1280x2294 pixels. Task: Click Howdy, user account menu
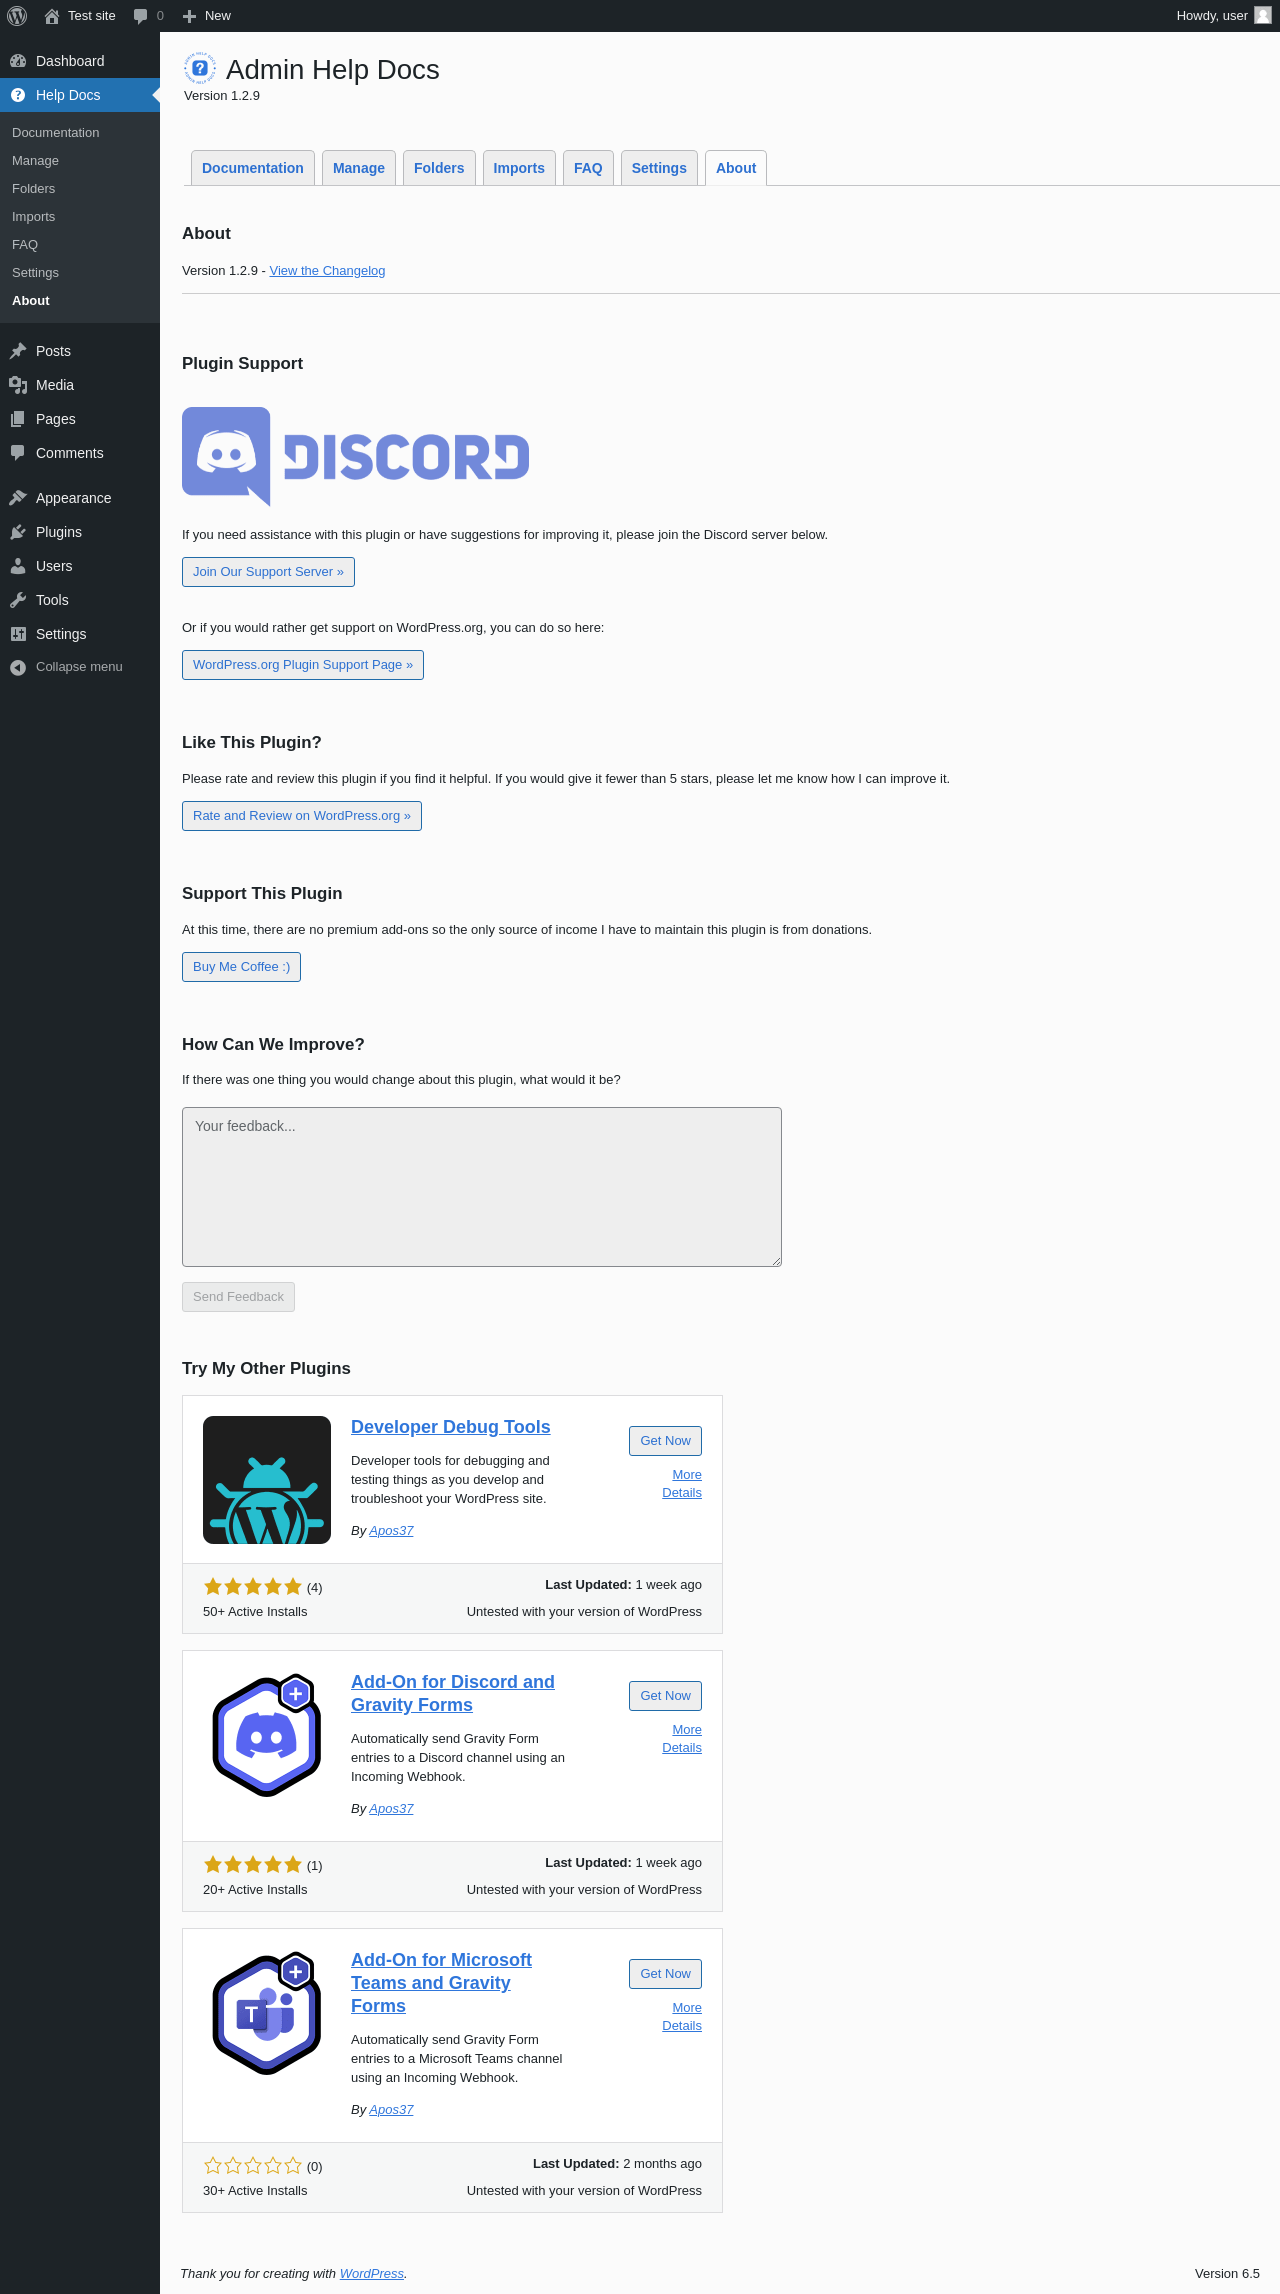coord(1223,16)
